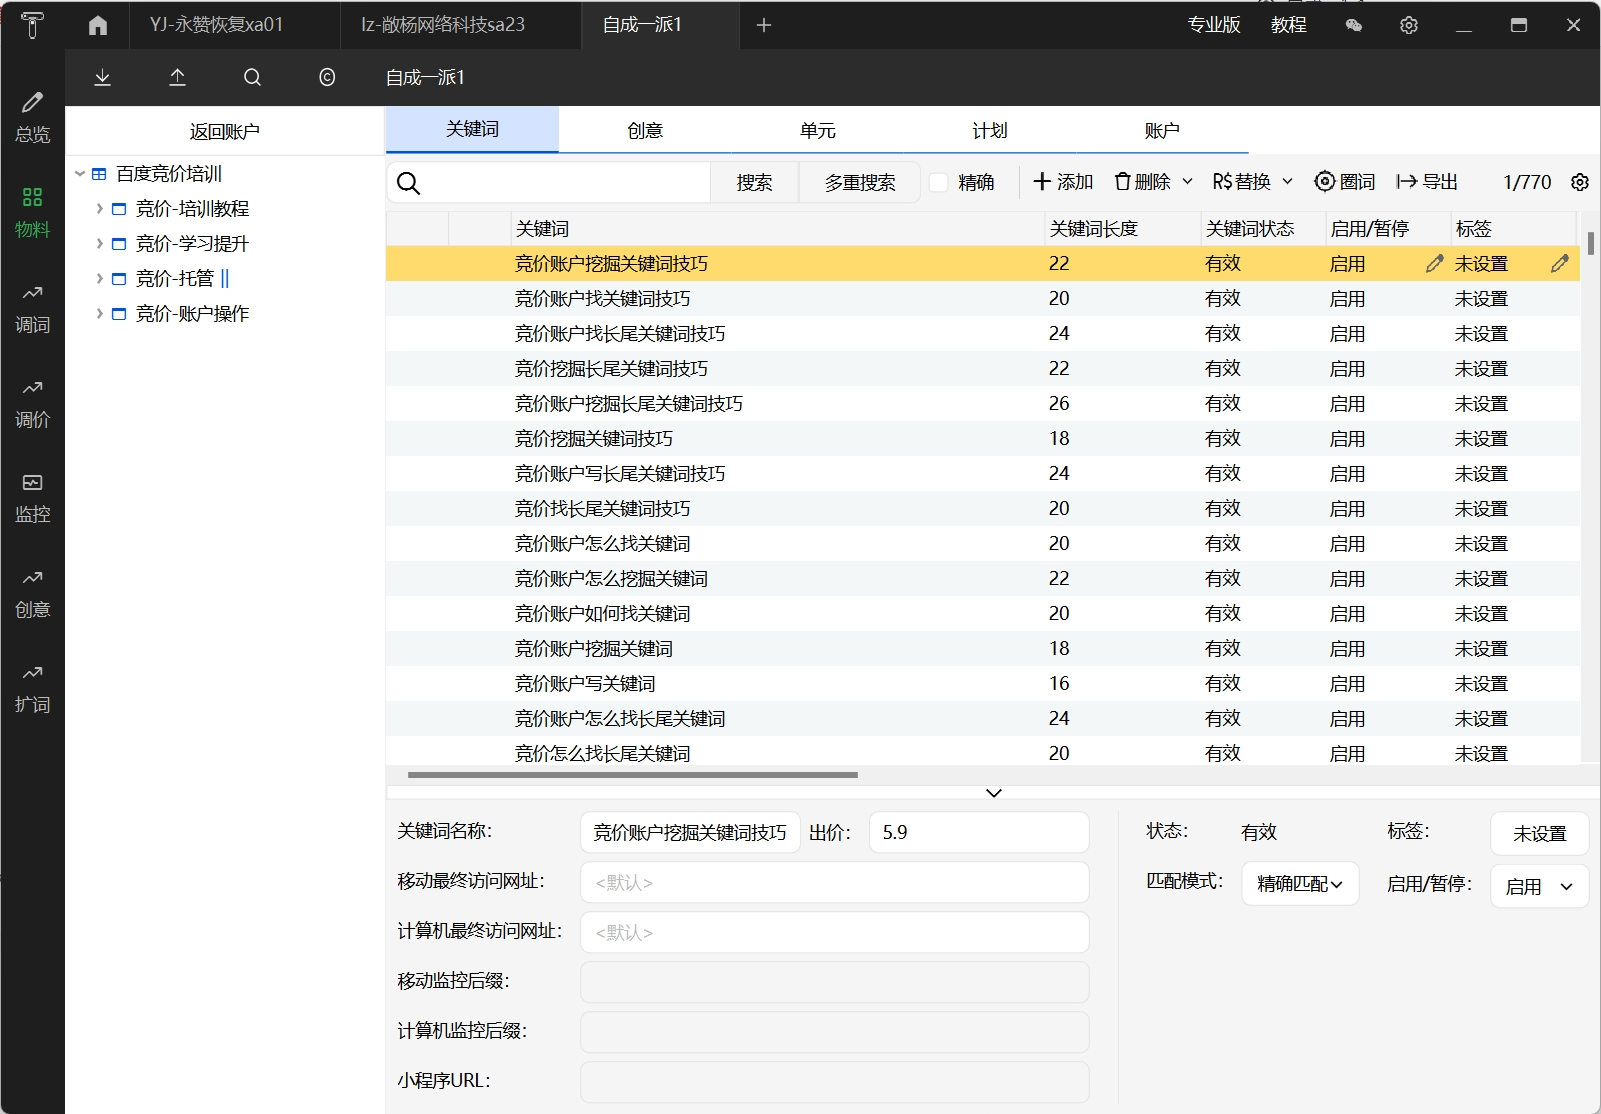
Task: Edit 启用 status pencil in highlighted row
Action: pos(1435,263)
